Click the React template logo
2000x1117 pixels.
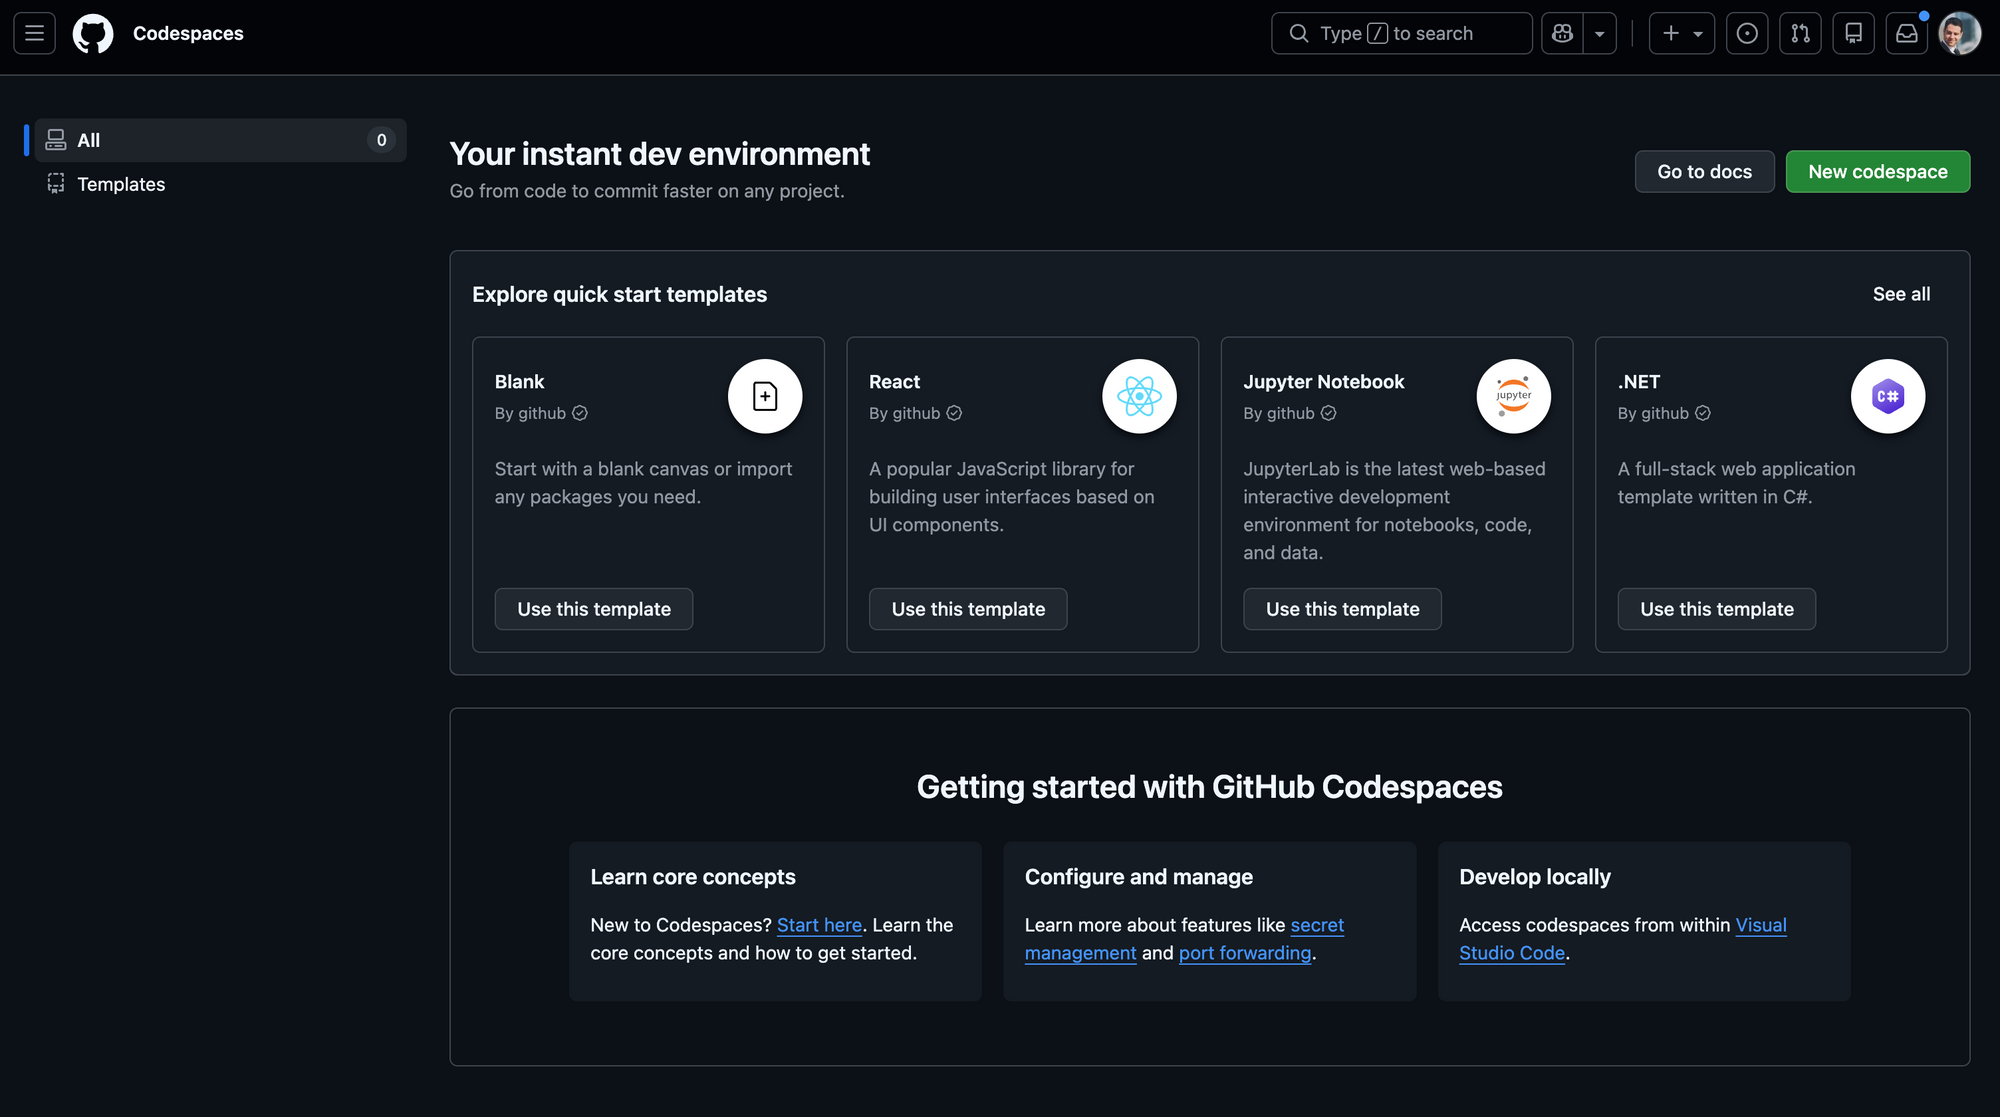click(x=1139, y=396)
